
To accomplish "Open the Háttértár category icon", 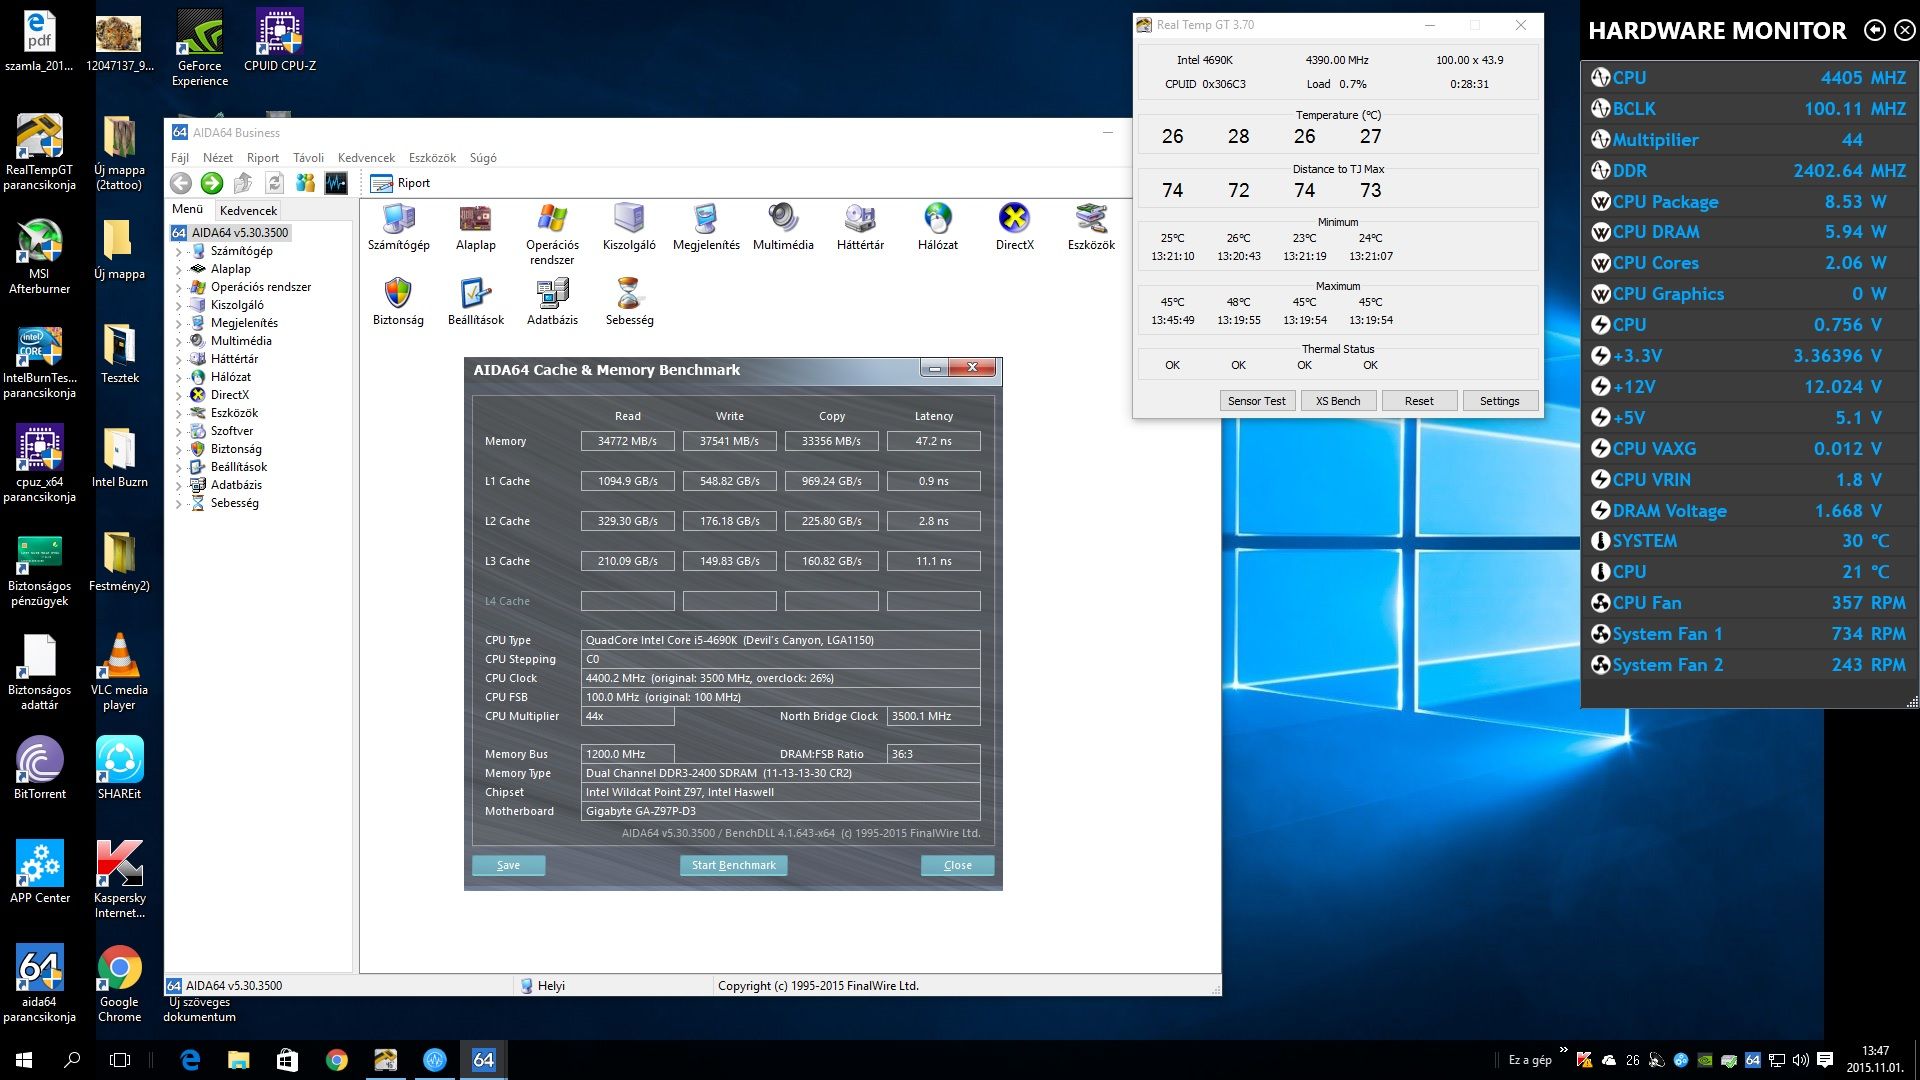I will [x=860, y=228].
